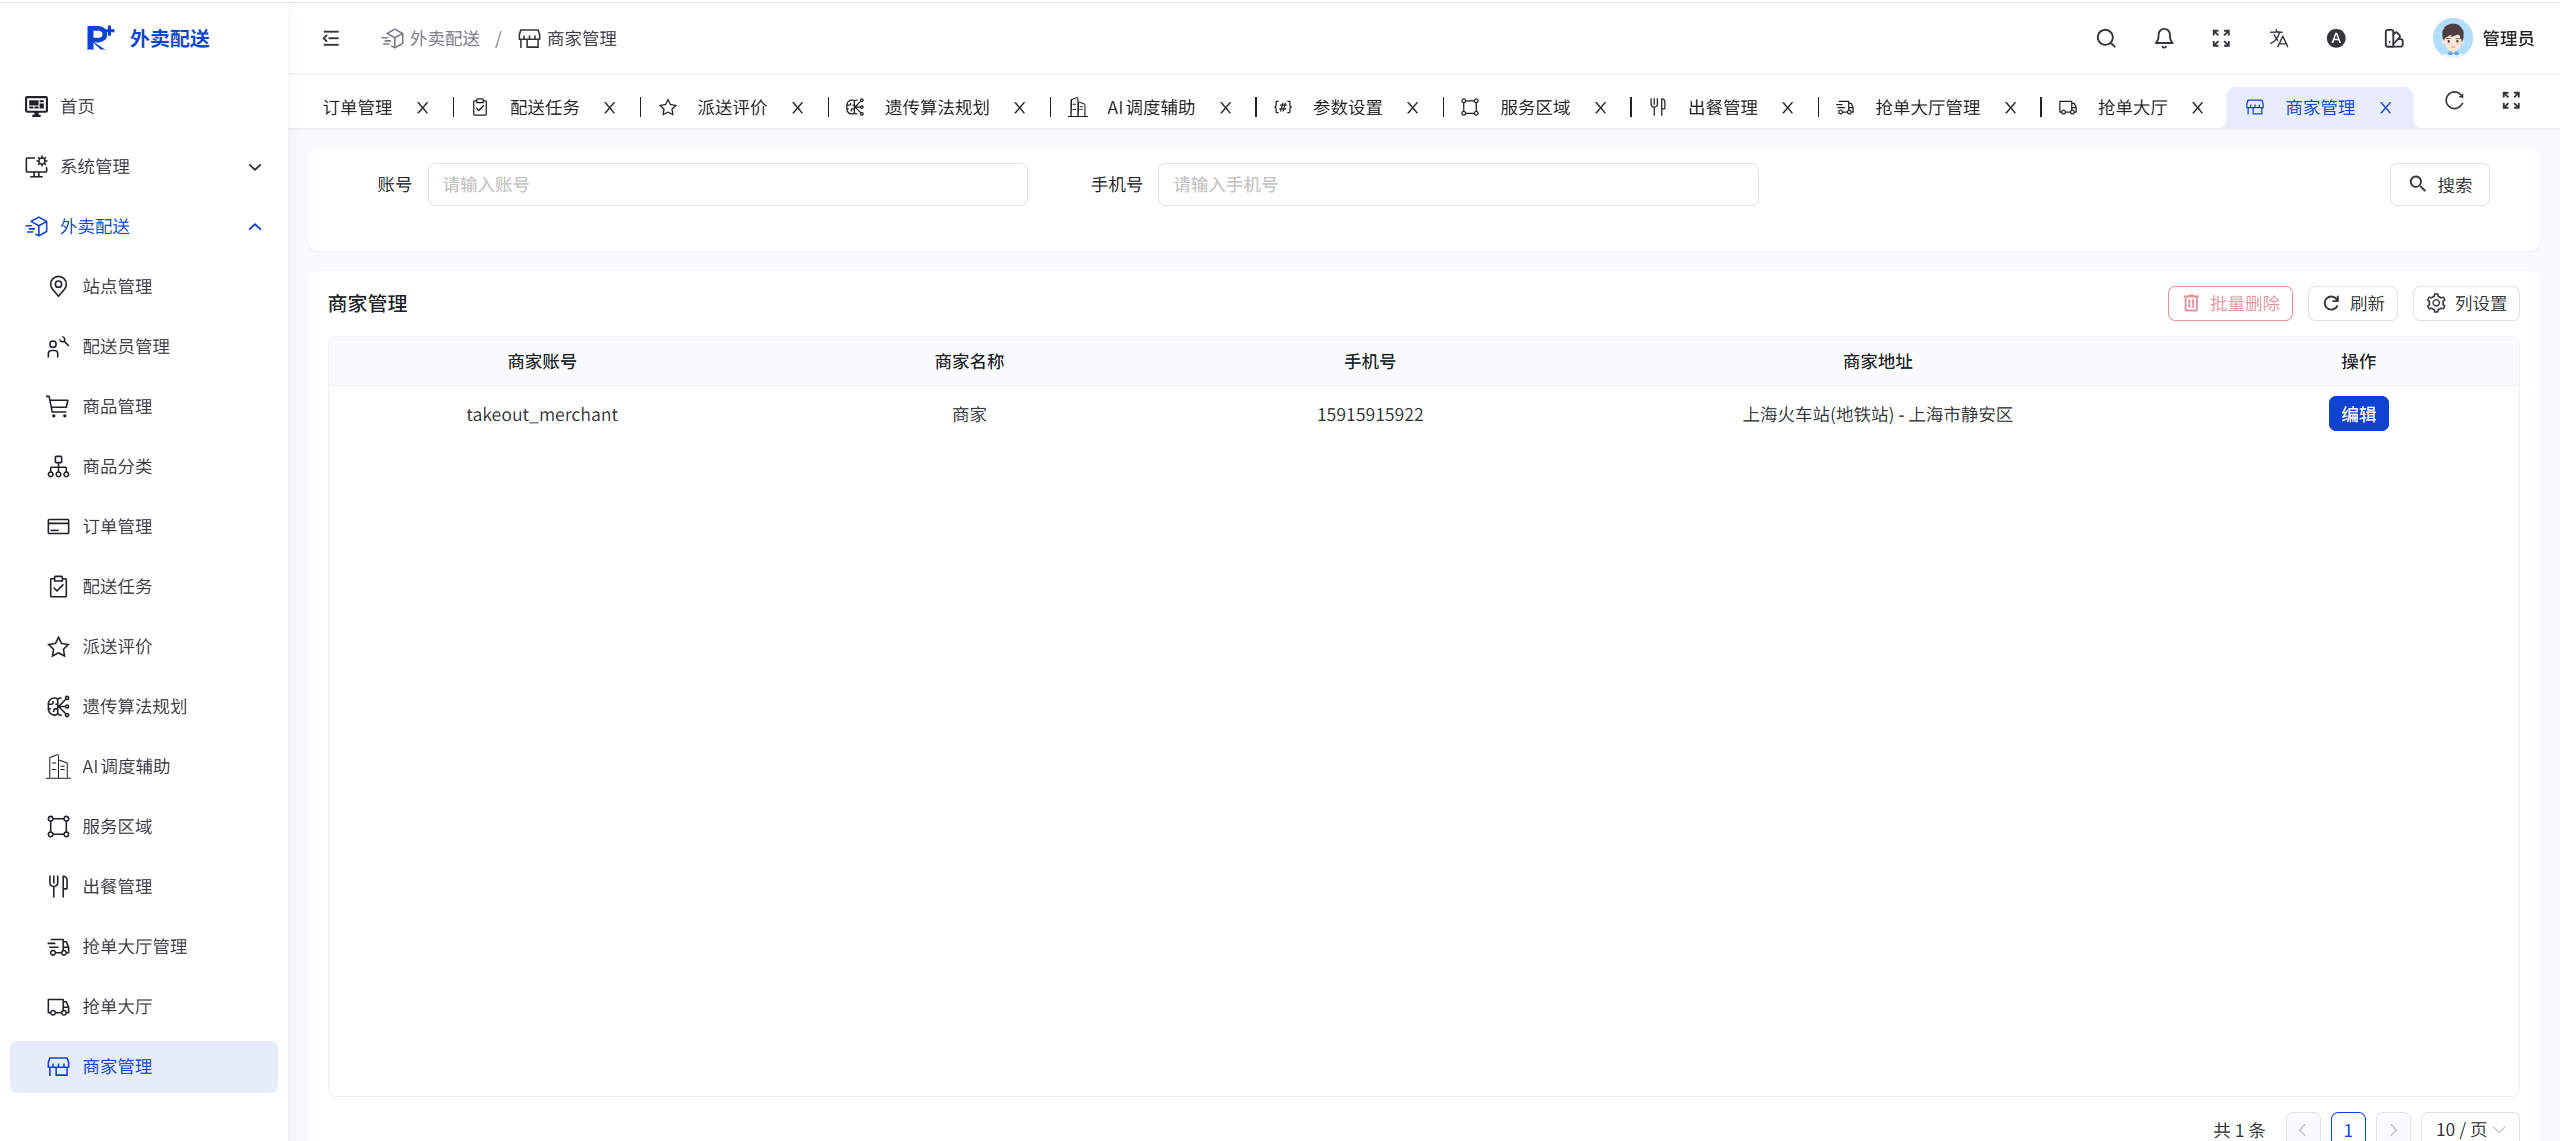The width and height of the screenshot is (2560, 1141).
Task: Open the 管理员 user avatar menu
Action: click(2484, 39)
